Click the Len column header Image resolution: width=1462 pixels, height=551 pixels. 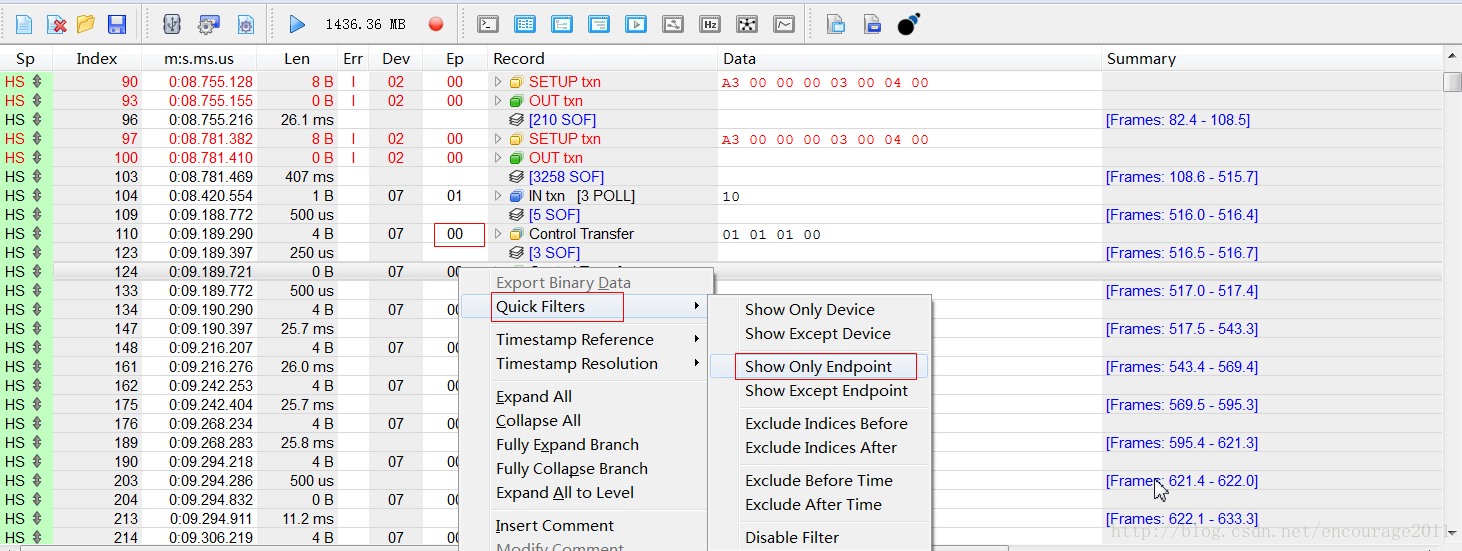[x=297, y=59]
